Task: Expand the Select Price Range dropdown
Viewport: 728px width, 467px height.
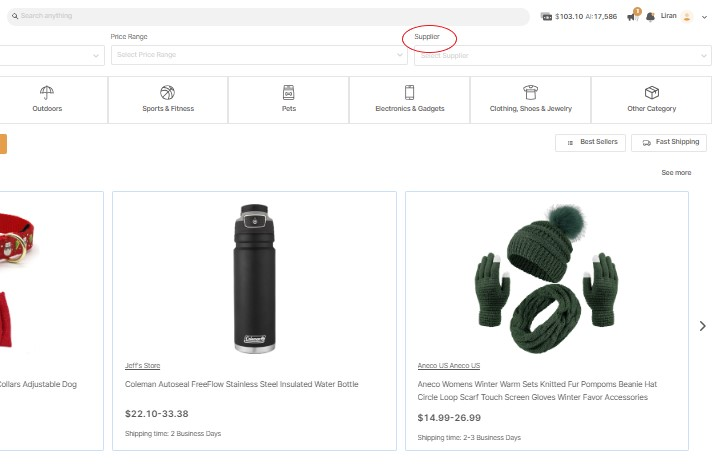Action: click(257, 55)
